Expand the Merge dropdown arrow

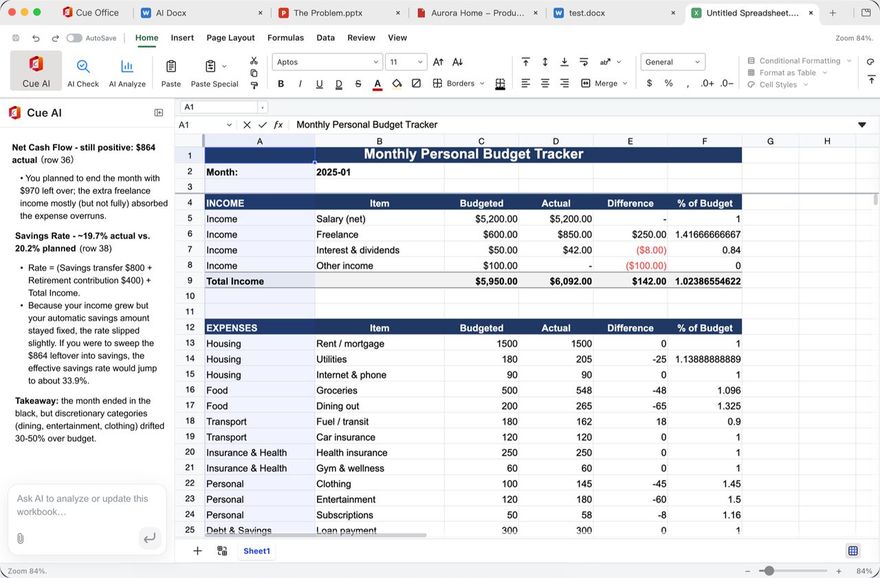tap(624, 84)
